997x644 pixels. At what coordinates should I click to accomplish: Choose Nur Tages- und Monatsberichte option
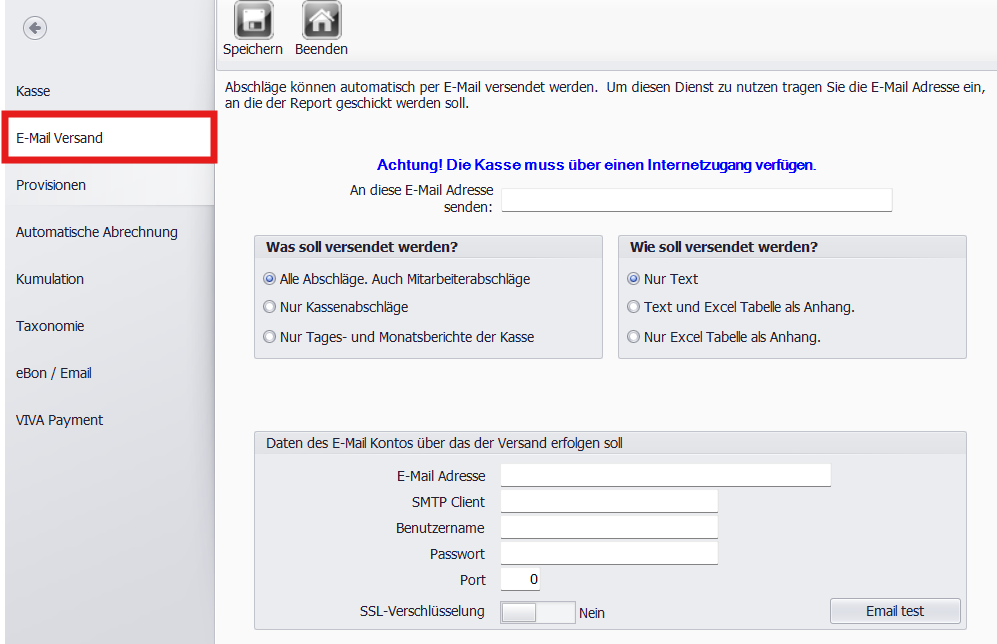270,337
